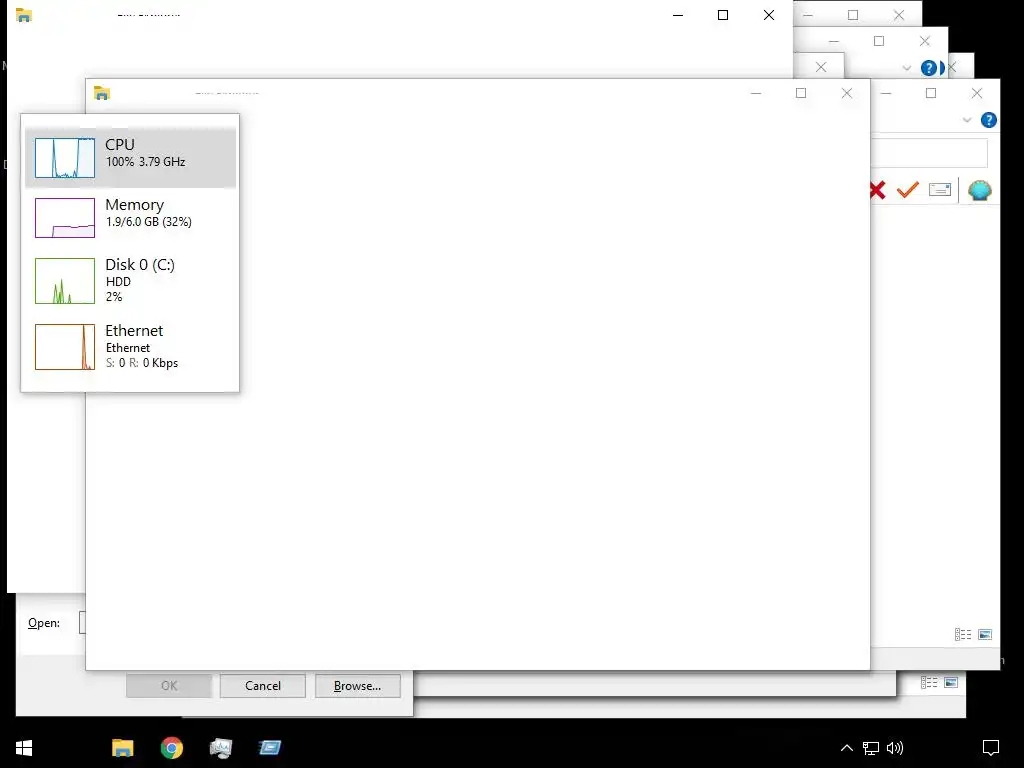The image size is (1024, 768).
Task: Select the CPU item in Task Manager summary
Action: point(130,157)
